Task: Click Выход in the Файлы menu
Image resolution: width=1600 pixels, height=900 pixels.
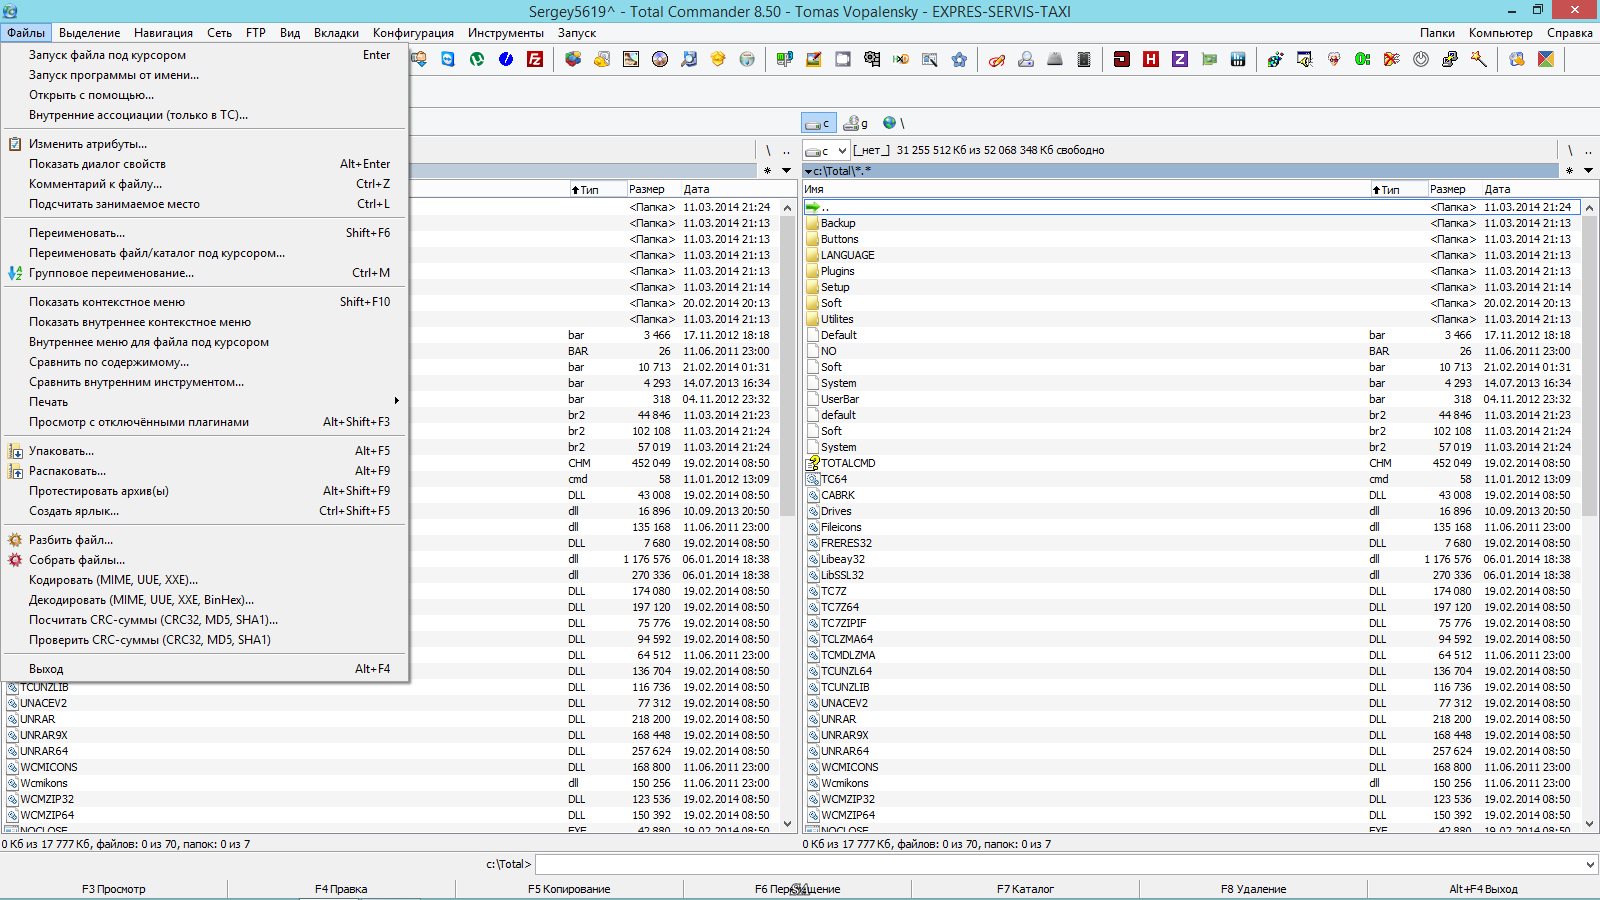Action: pyautogui.click(x=205, y=669)
